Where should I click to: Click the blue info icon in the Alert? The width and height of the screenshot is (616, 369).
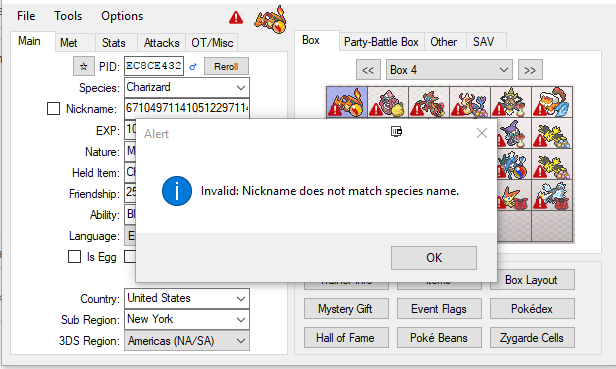[x=177, y=191]
